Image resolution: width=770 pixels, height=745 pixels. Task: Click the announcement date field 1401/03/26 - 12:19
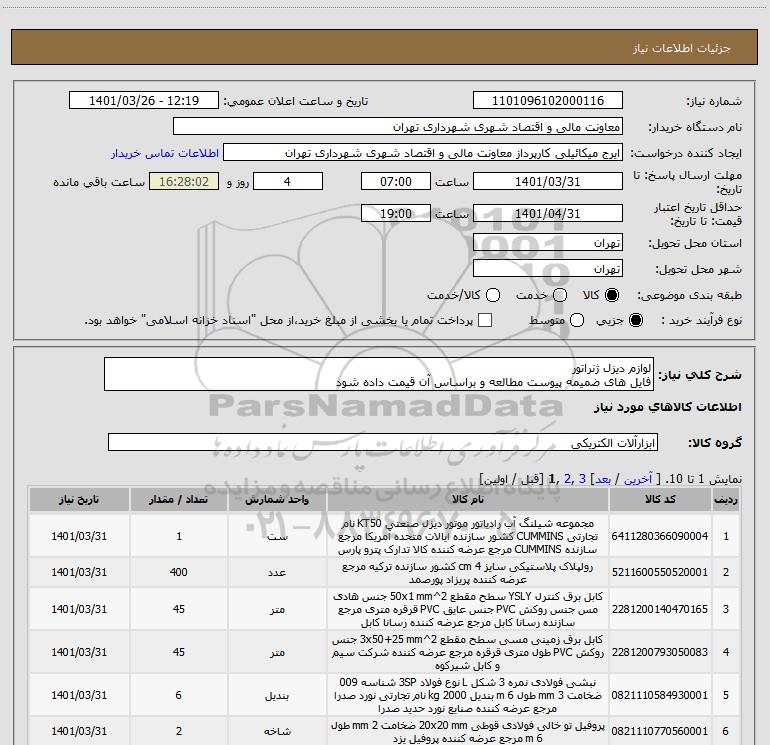[x=144, y=100]
